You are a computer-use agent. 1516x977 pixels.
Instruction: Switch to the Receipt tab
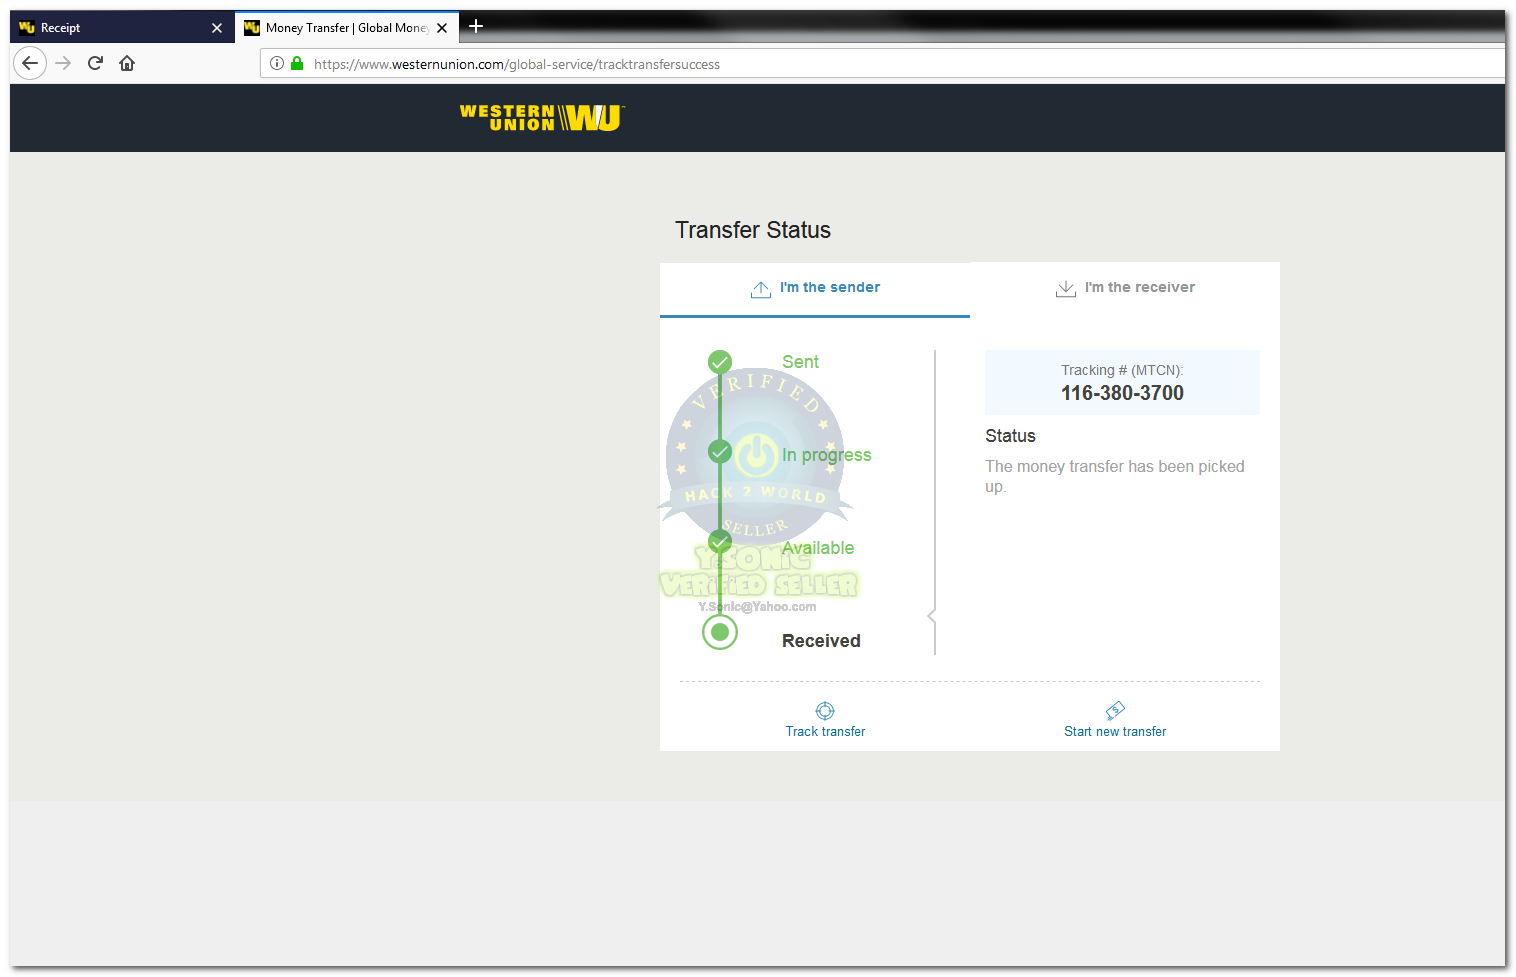click(121, 28)
